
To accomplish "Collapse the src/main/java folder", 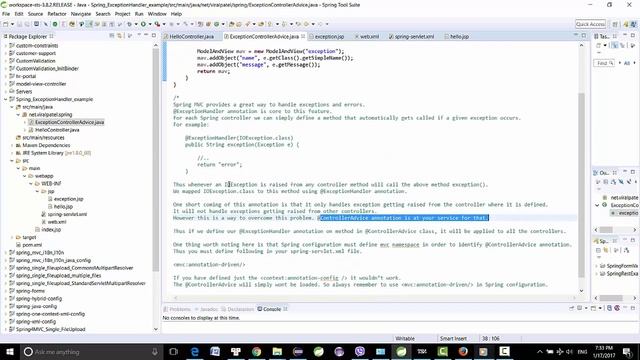I will (12, 107).
